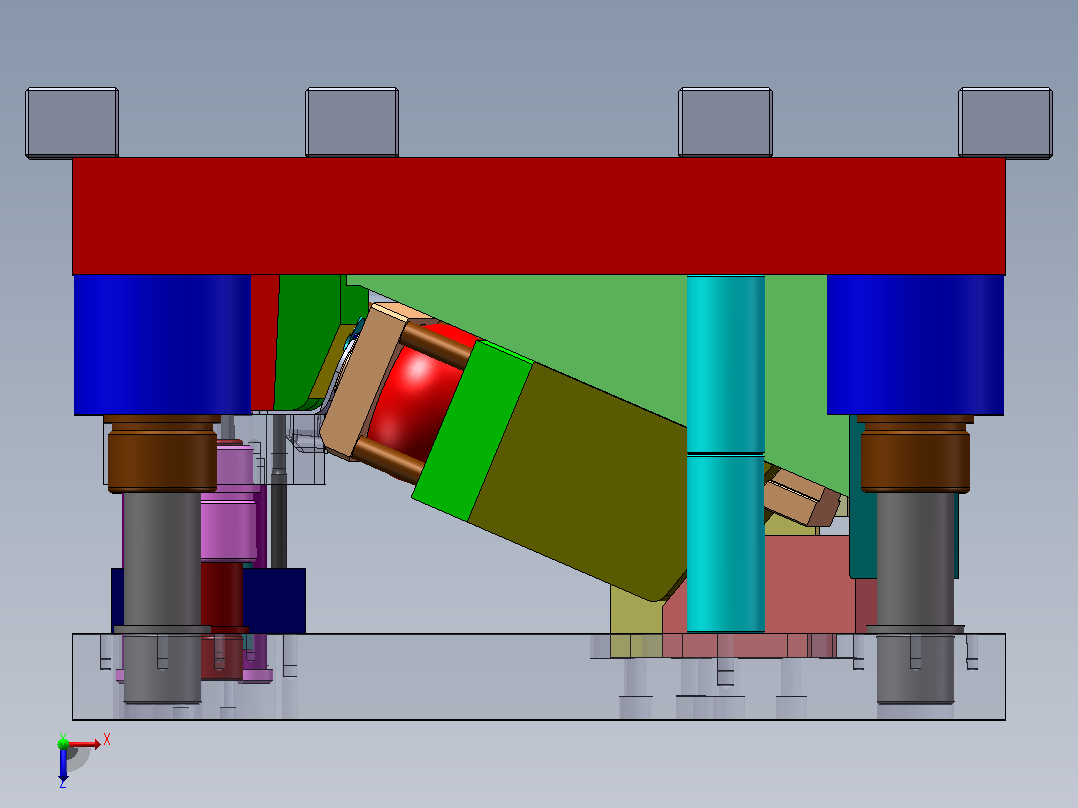Click the cyan vertical column
The height and width of the screenshot is (808, 1078).
[726, 454]
